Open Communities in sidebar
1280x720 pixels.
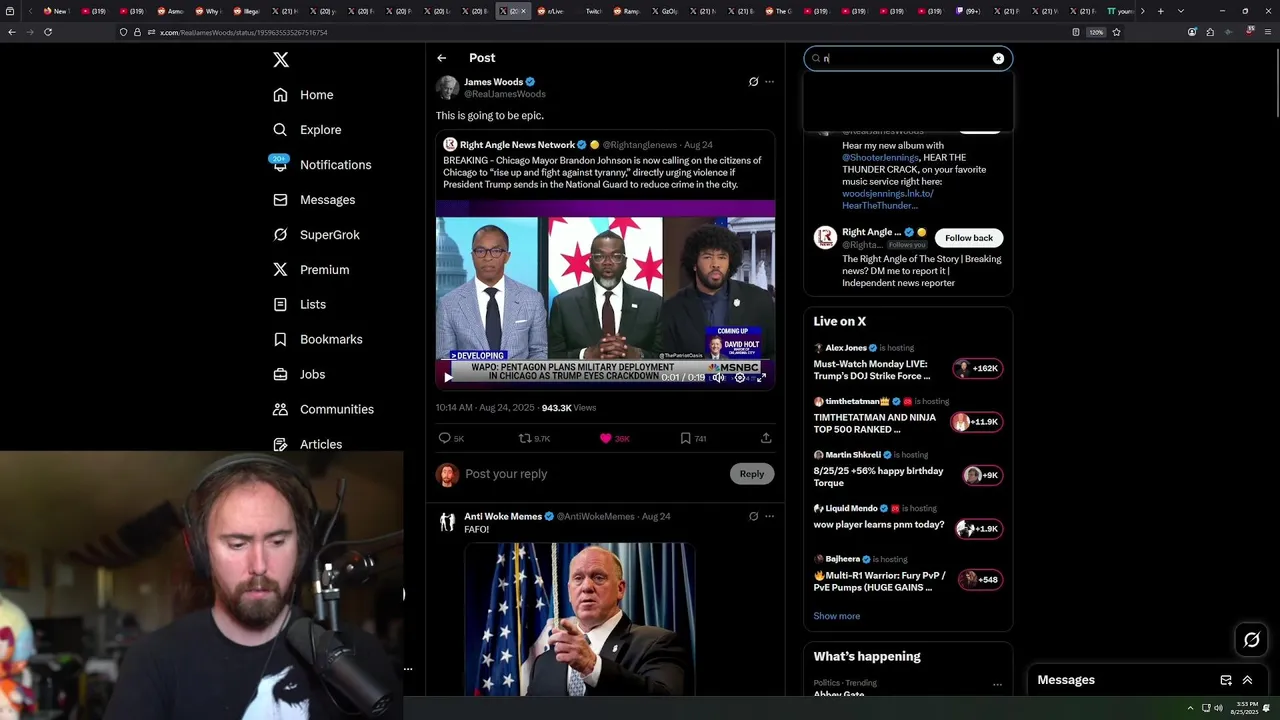point(323,409)
